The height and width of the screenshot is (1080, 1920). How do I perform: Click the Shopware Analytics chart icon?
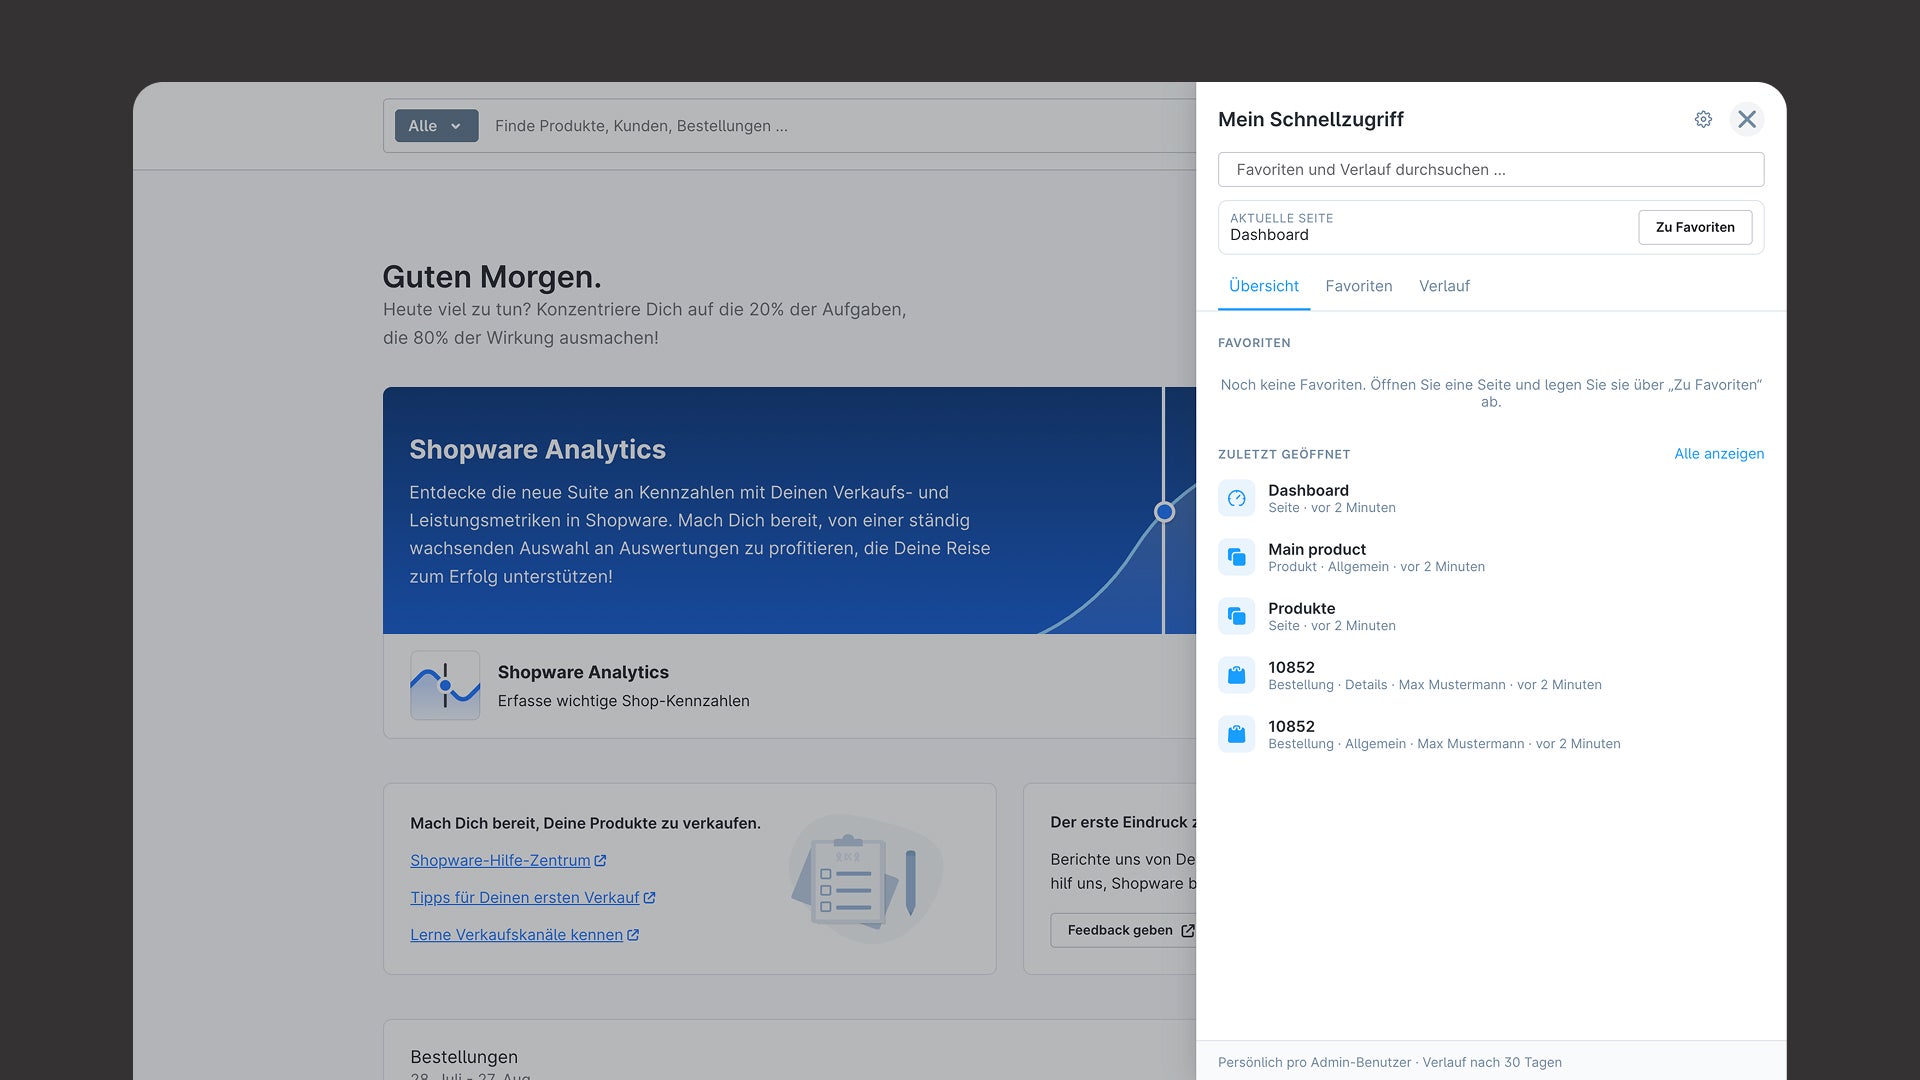(x=445, y=686)
